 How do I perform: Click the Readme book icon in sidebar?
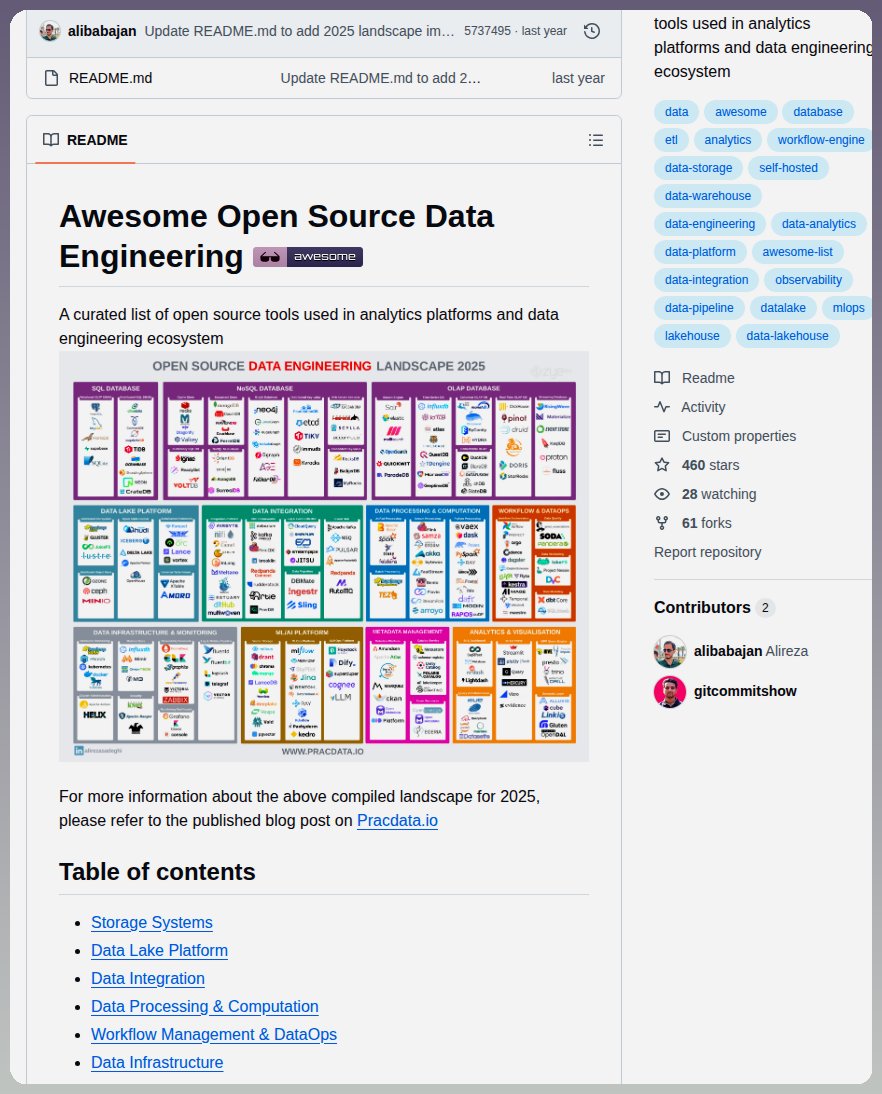click(662, 378)
